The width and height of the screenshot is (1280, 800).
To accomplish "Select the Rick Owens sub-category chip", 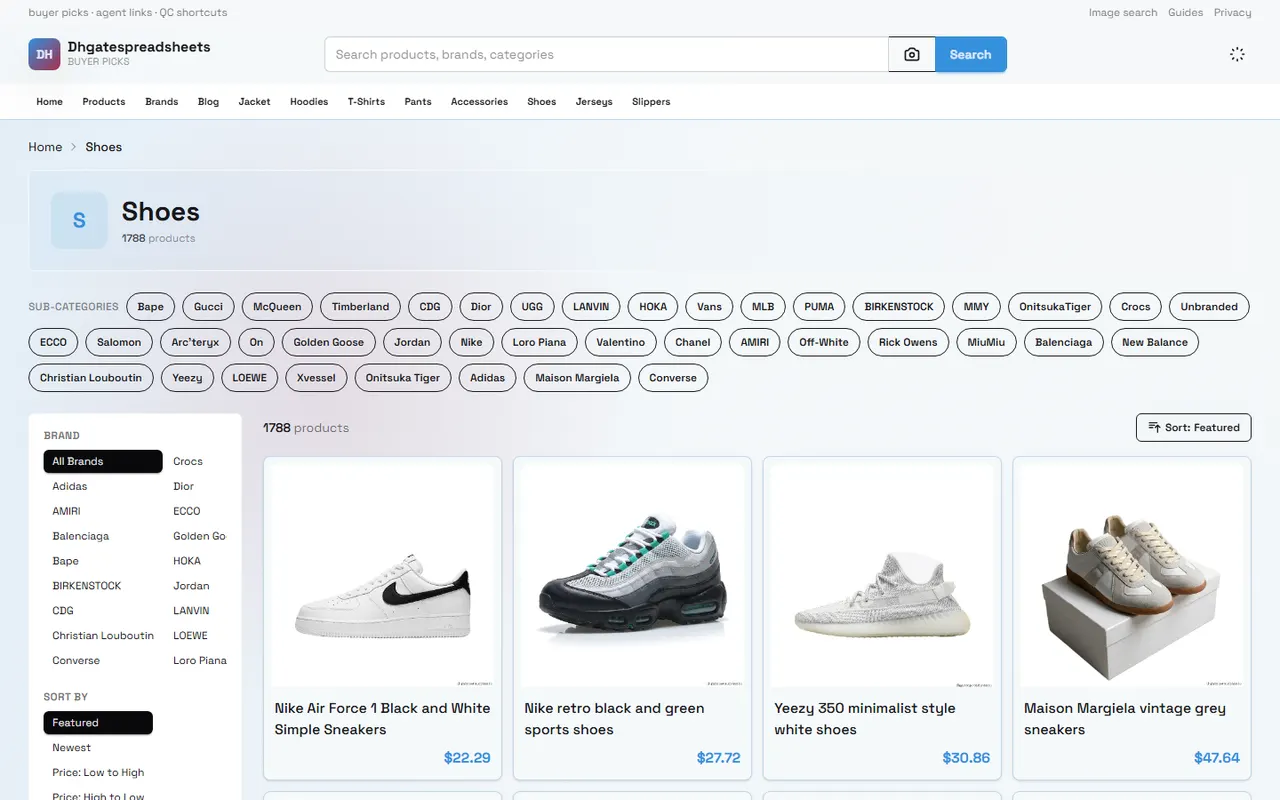I will coord(908,342).
